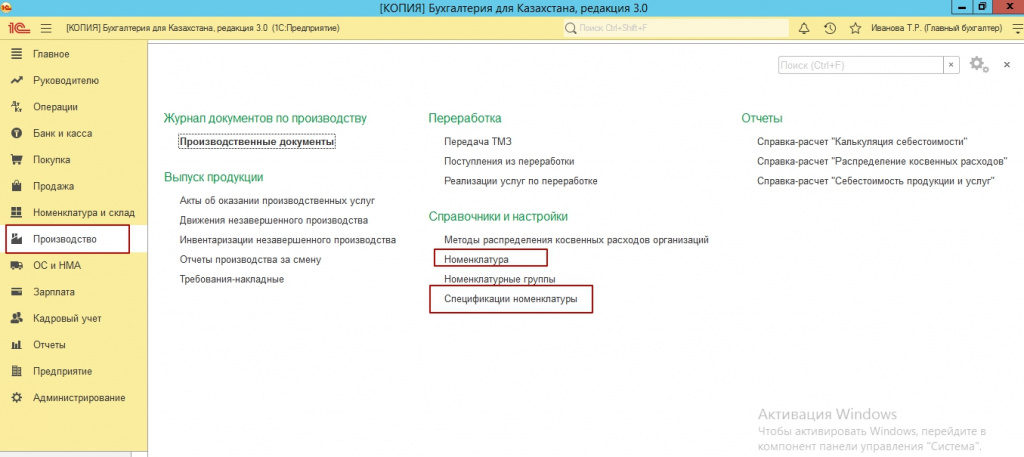Viewport: 1024px width, 457px height.
Task: Click the Продажа bag icon
Action: click(x=18, y=187)
